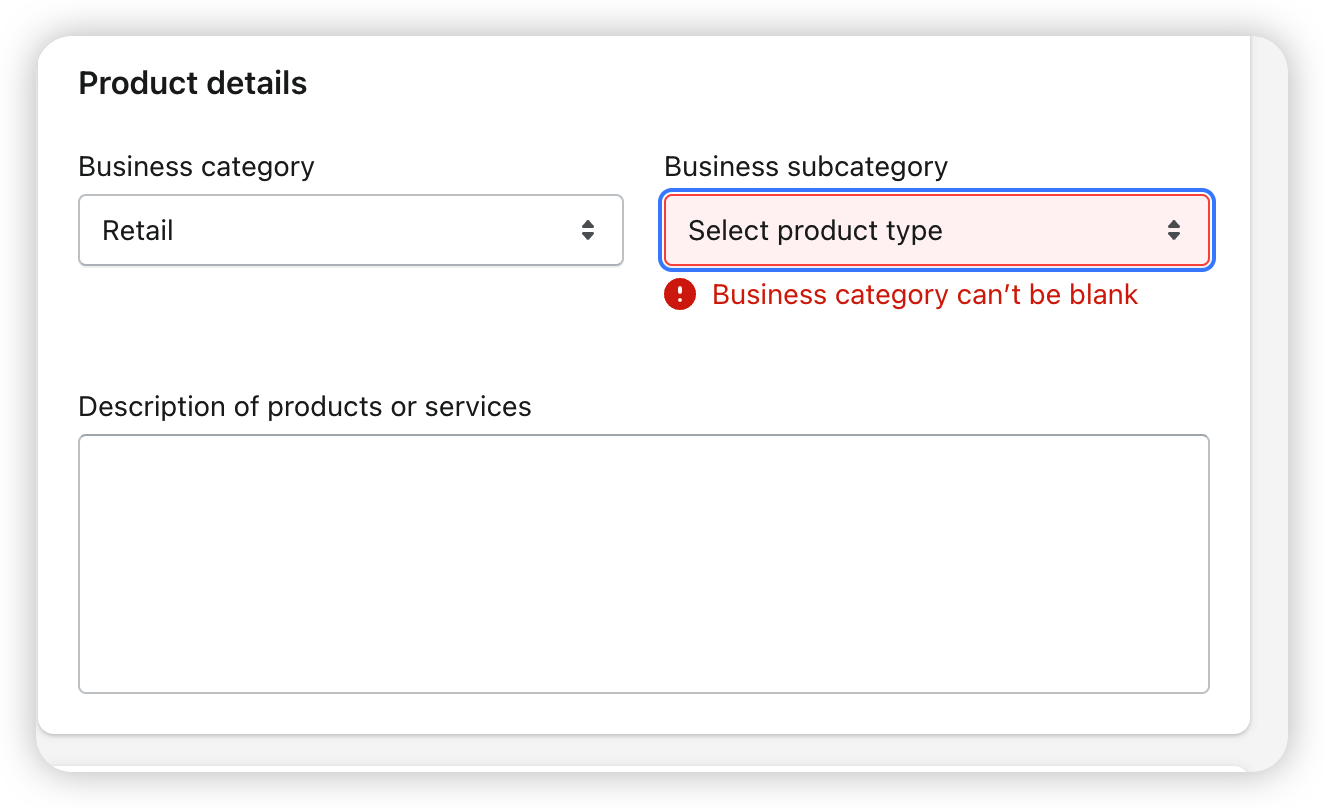
Task: Click the Business category can't be blank message
Action: point(924,294)
